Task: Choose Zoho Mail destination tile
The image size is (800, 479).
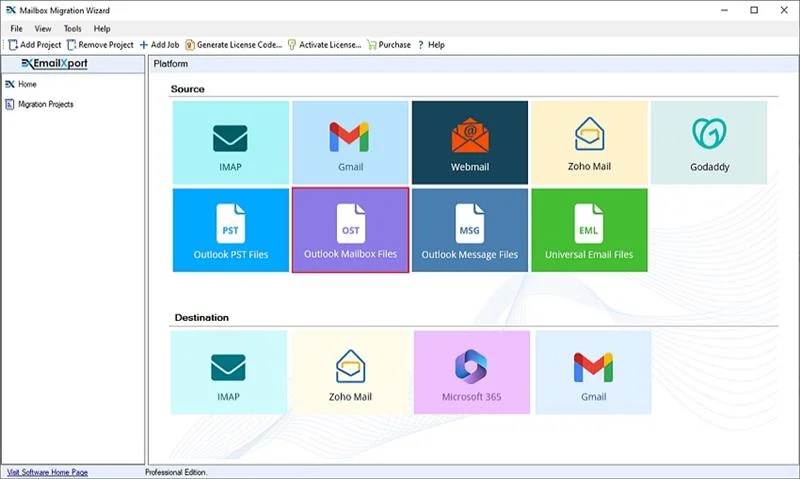Action: pos(350,372)
